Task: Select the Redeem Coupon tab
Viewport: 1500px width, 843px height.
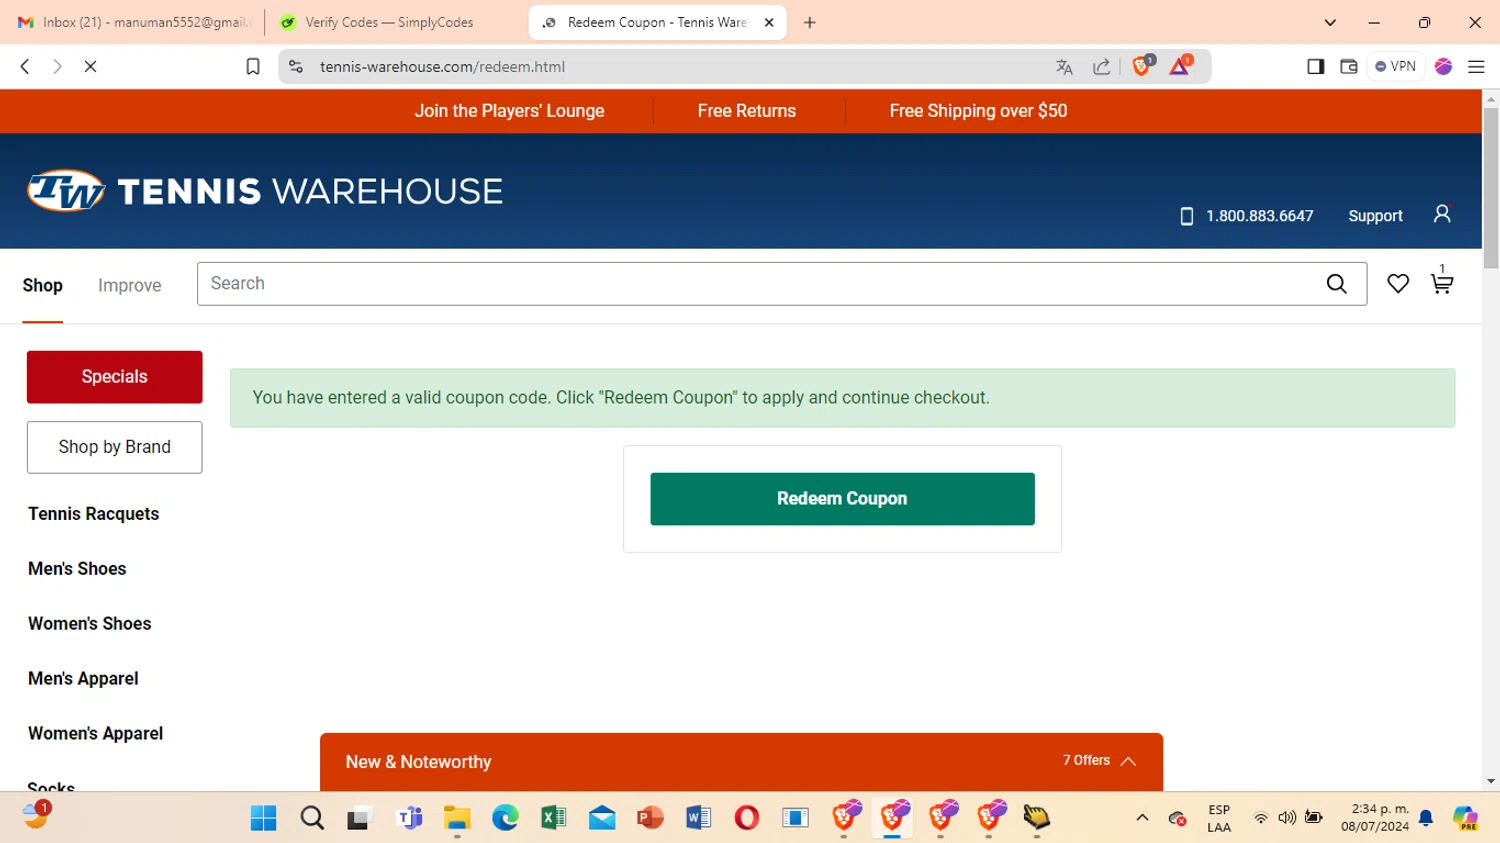Action: pyautogui.click(x=657, y=22)
